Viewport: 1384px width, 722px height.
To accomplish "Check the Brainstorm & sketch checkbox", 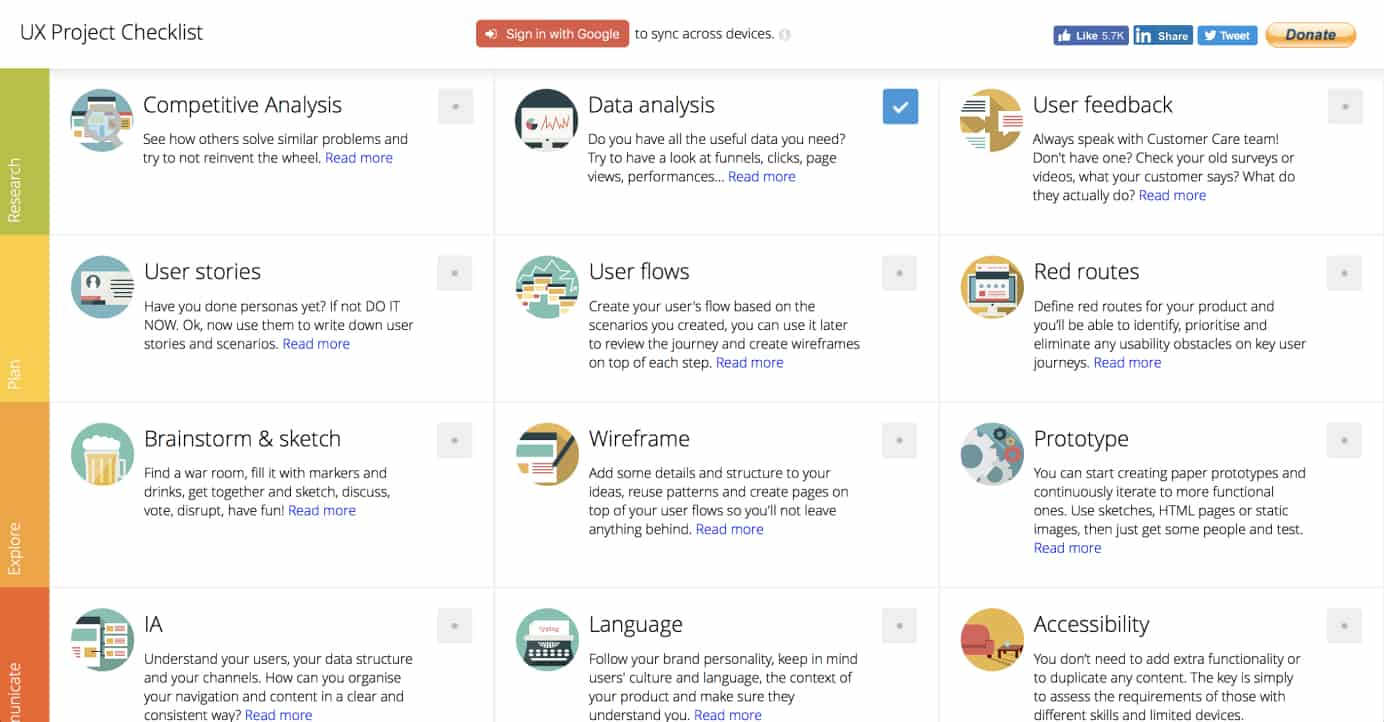I will tap(455, 440).
